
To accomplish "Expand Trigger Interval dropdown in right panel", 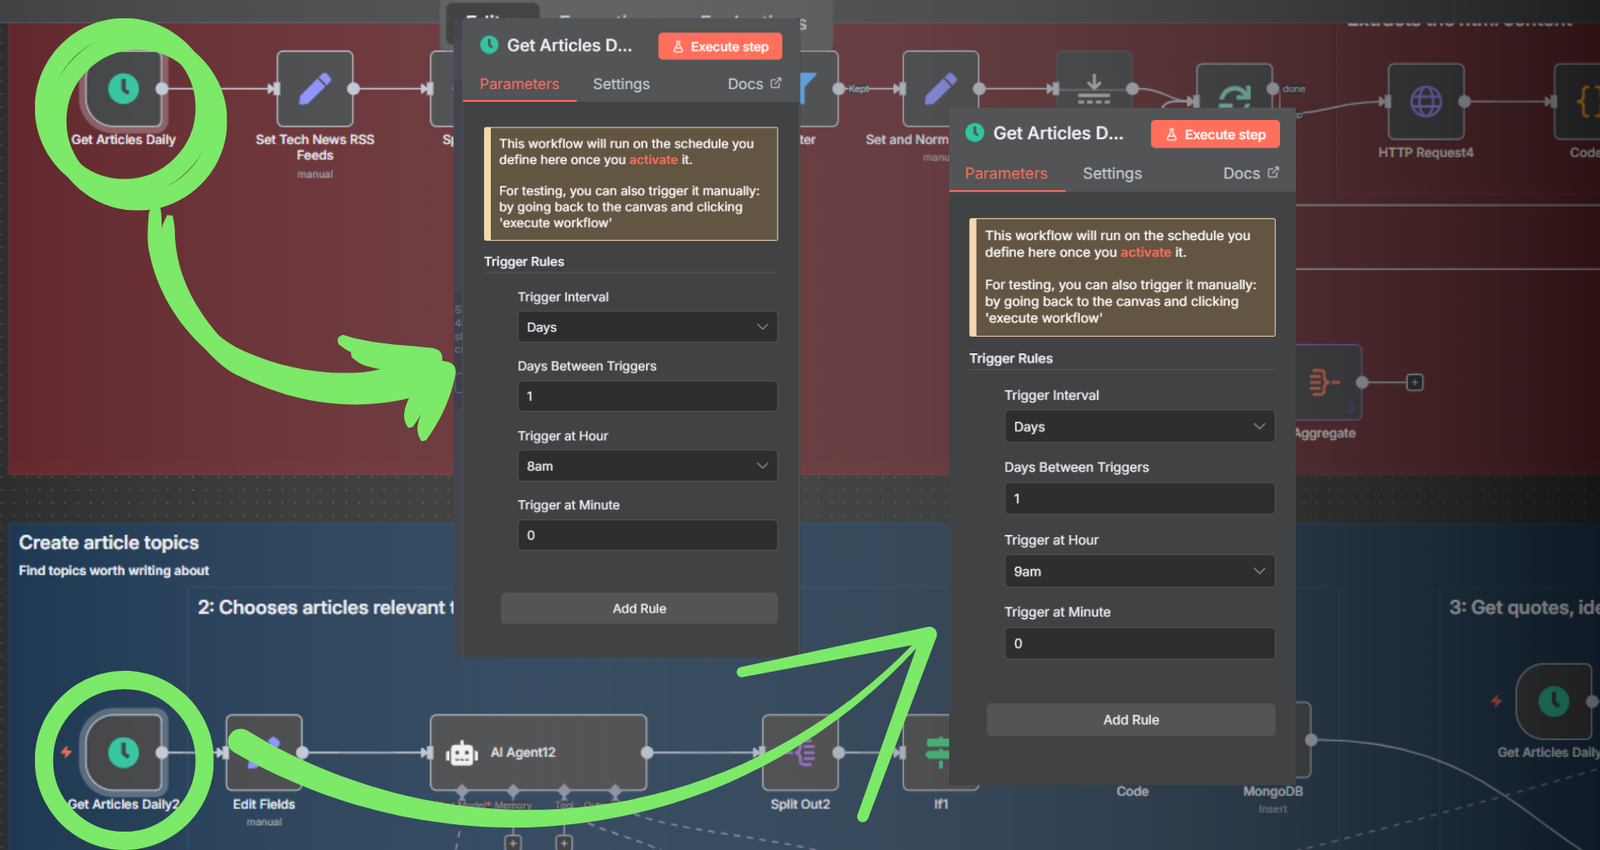I will click(x=1139, y=426).
